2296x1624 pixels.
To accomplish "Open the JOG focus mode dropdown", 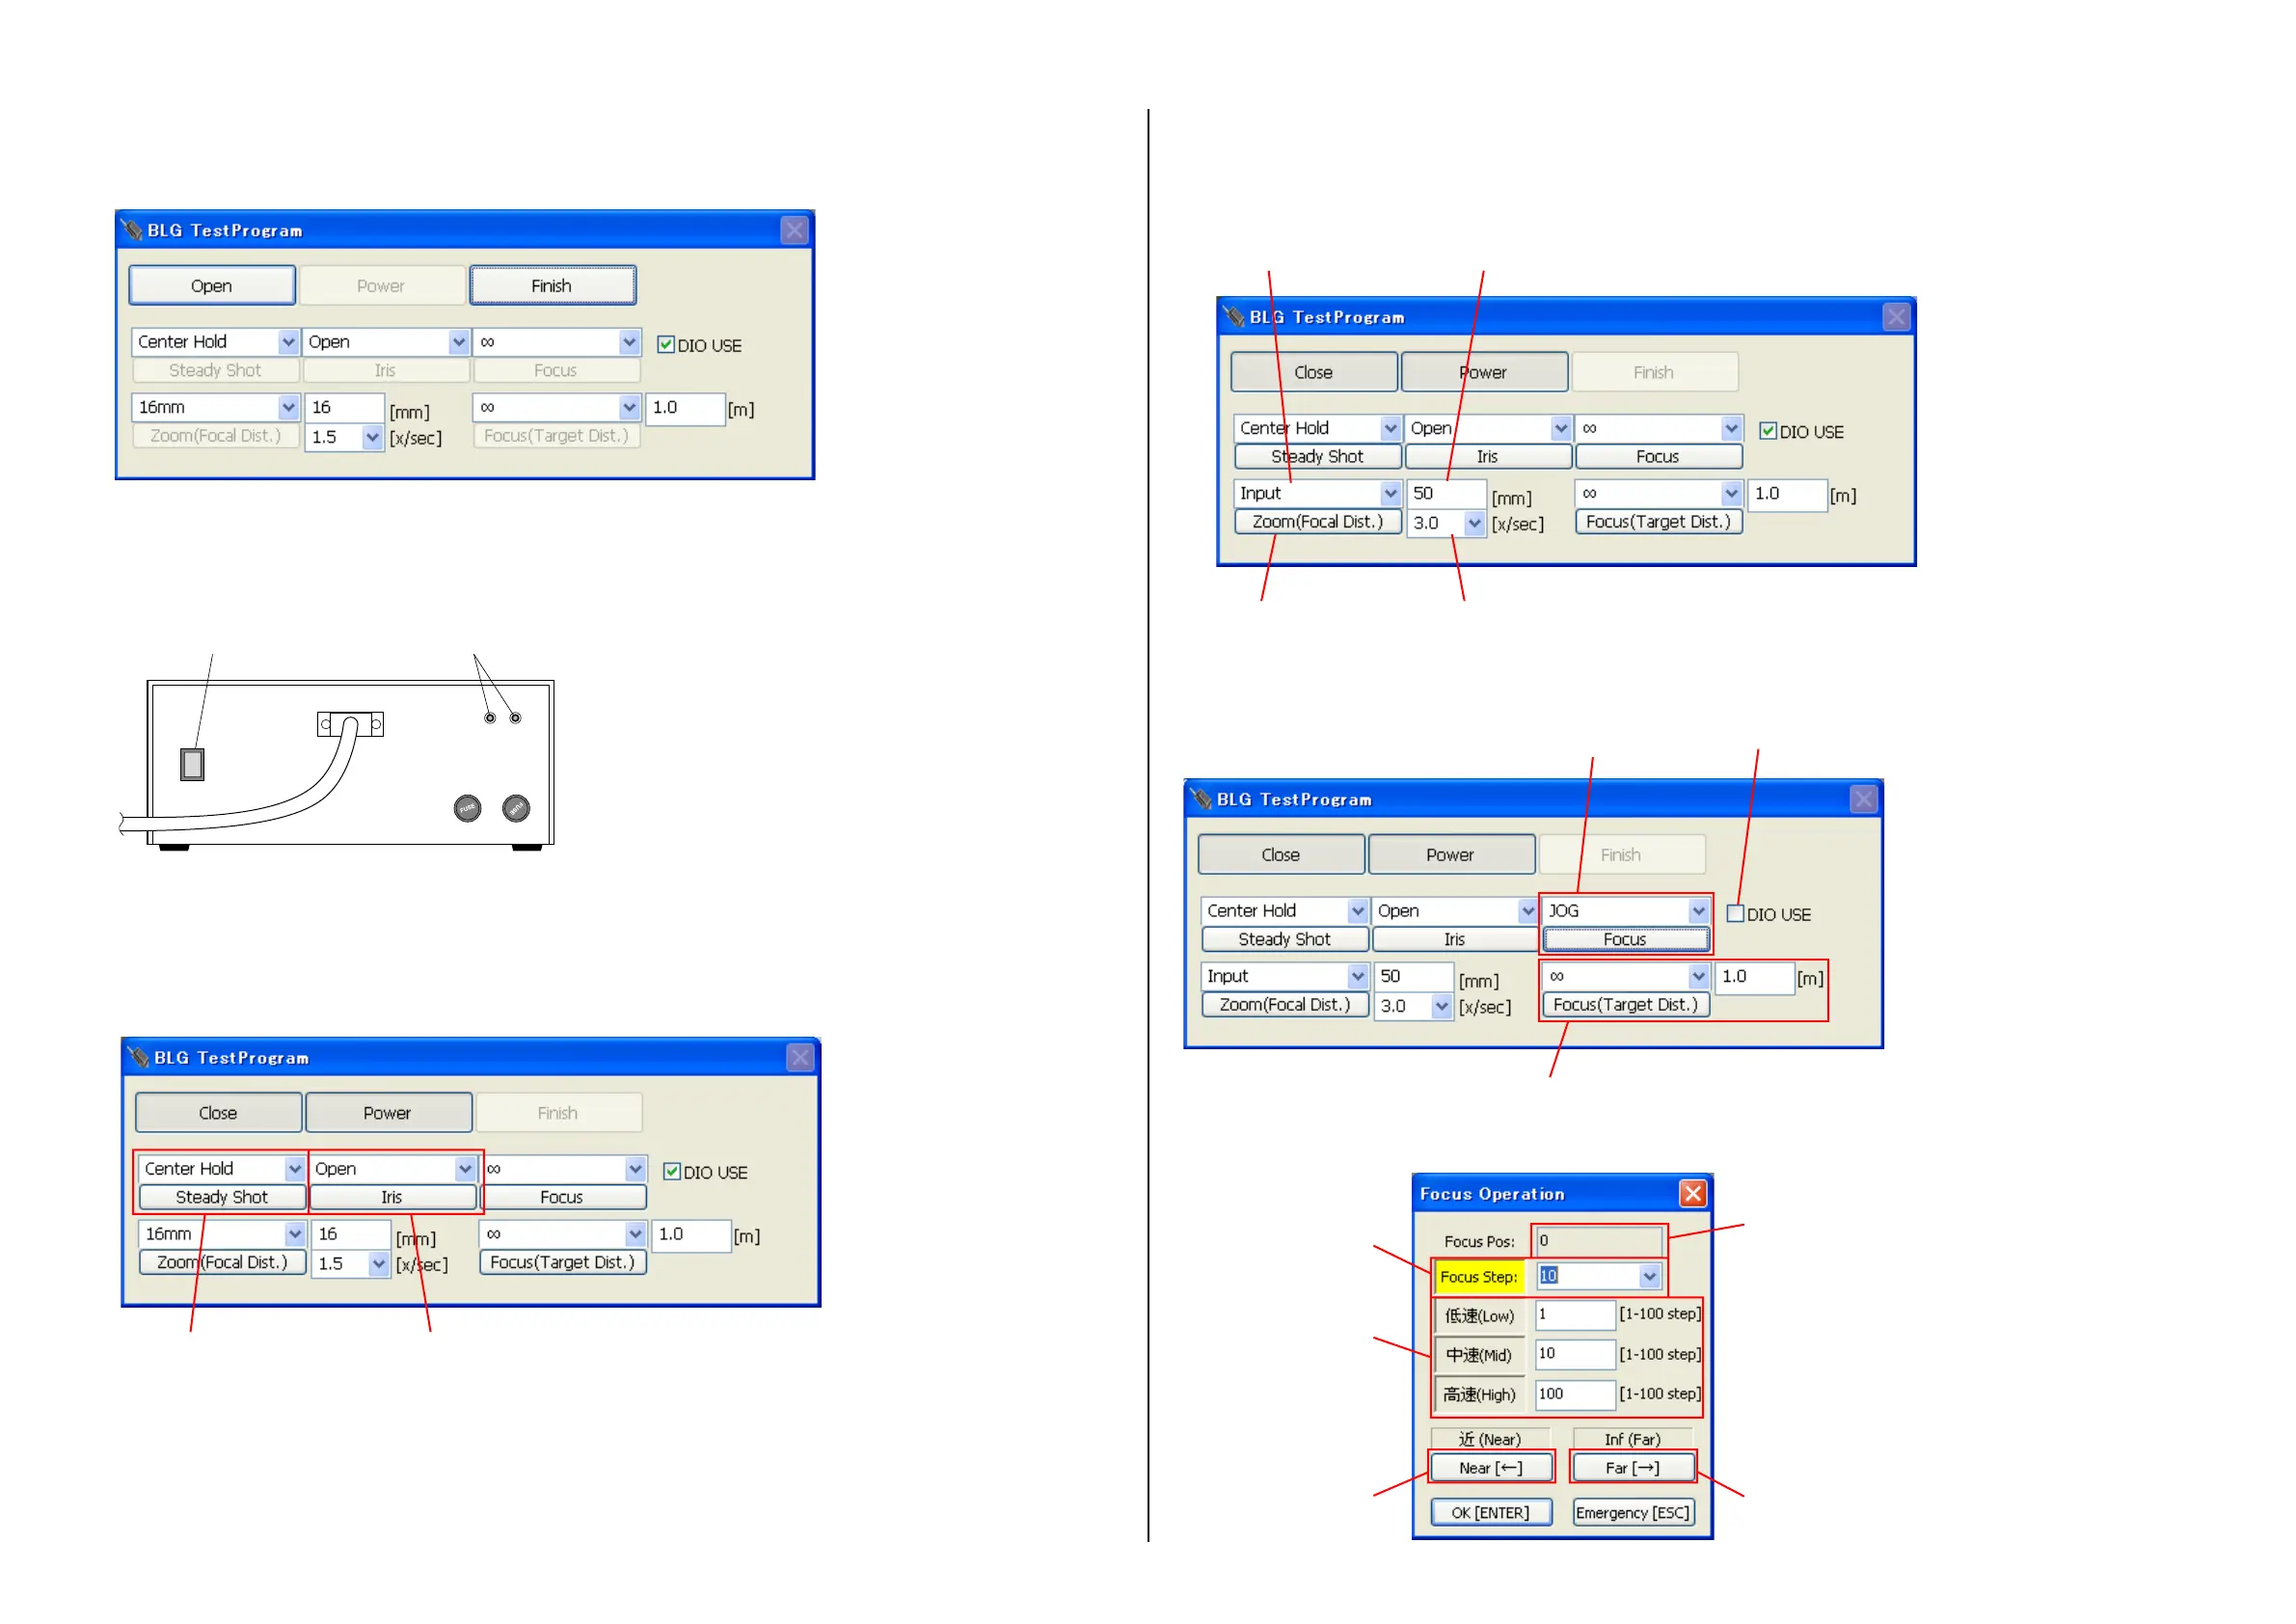I will click(1698, 911).
